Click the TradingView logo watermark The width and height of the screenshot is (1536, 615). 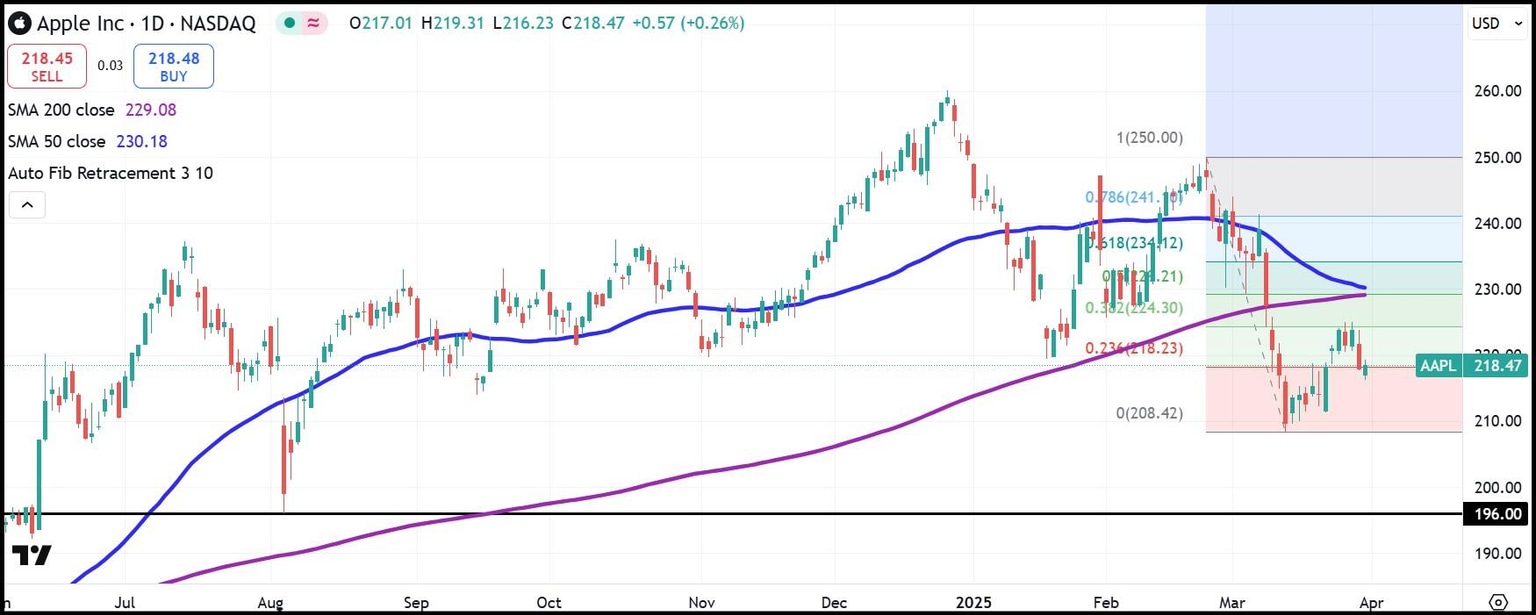[x=31, y=554]
